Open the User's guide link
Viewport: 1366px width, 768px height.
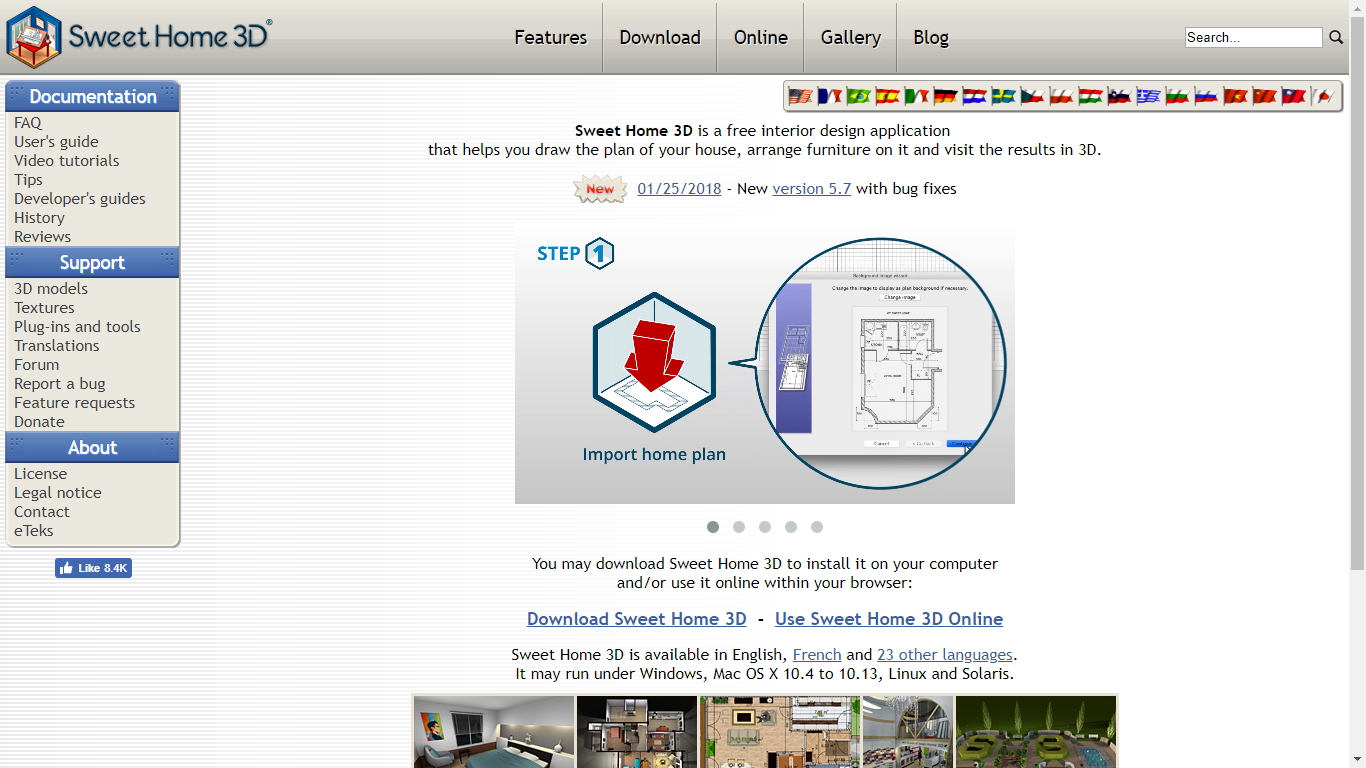point(56,142)
